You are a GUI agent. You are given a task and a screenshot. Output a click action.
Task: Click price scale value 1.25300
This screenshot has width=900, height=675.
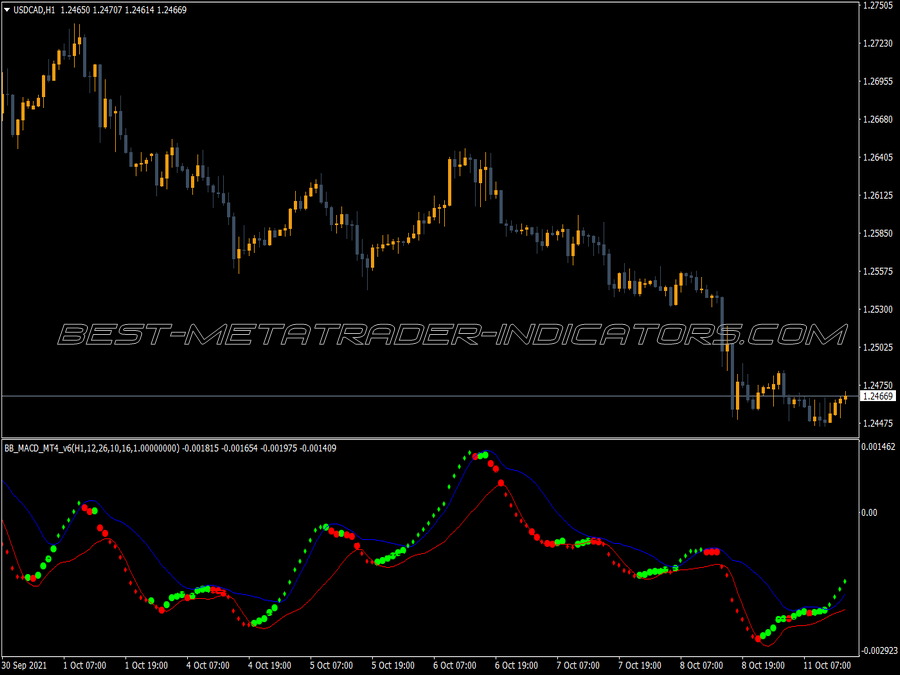(878, 309)
